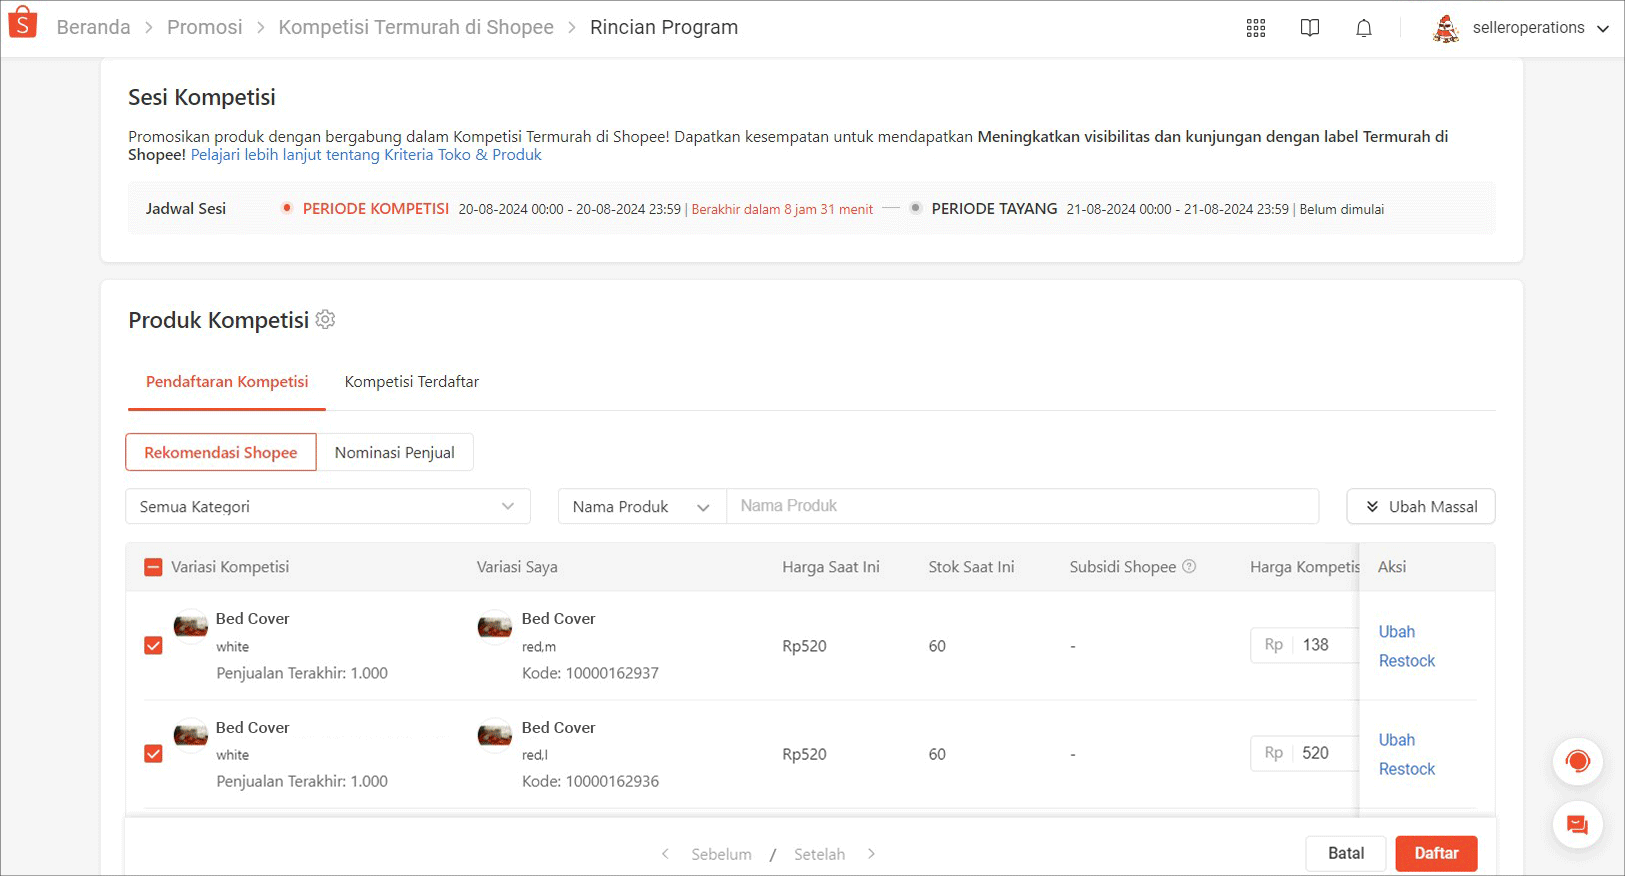The width and height of the screenshot is (1625, 876).
Task: Open the chat messages floating icon
Action: pos(1577,825)
